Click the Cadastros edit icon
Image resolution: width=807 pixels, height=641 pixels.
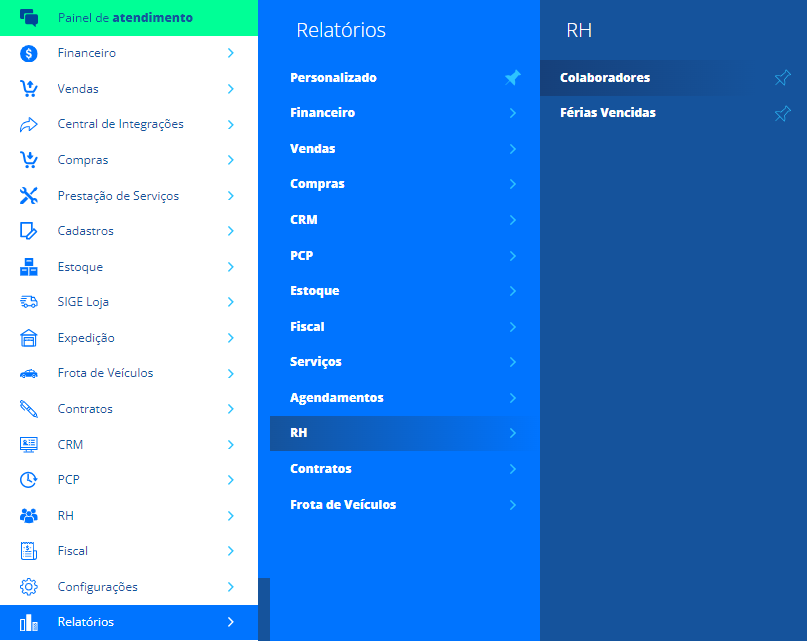(29, 231)
